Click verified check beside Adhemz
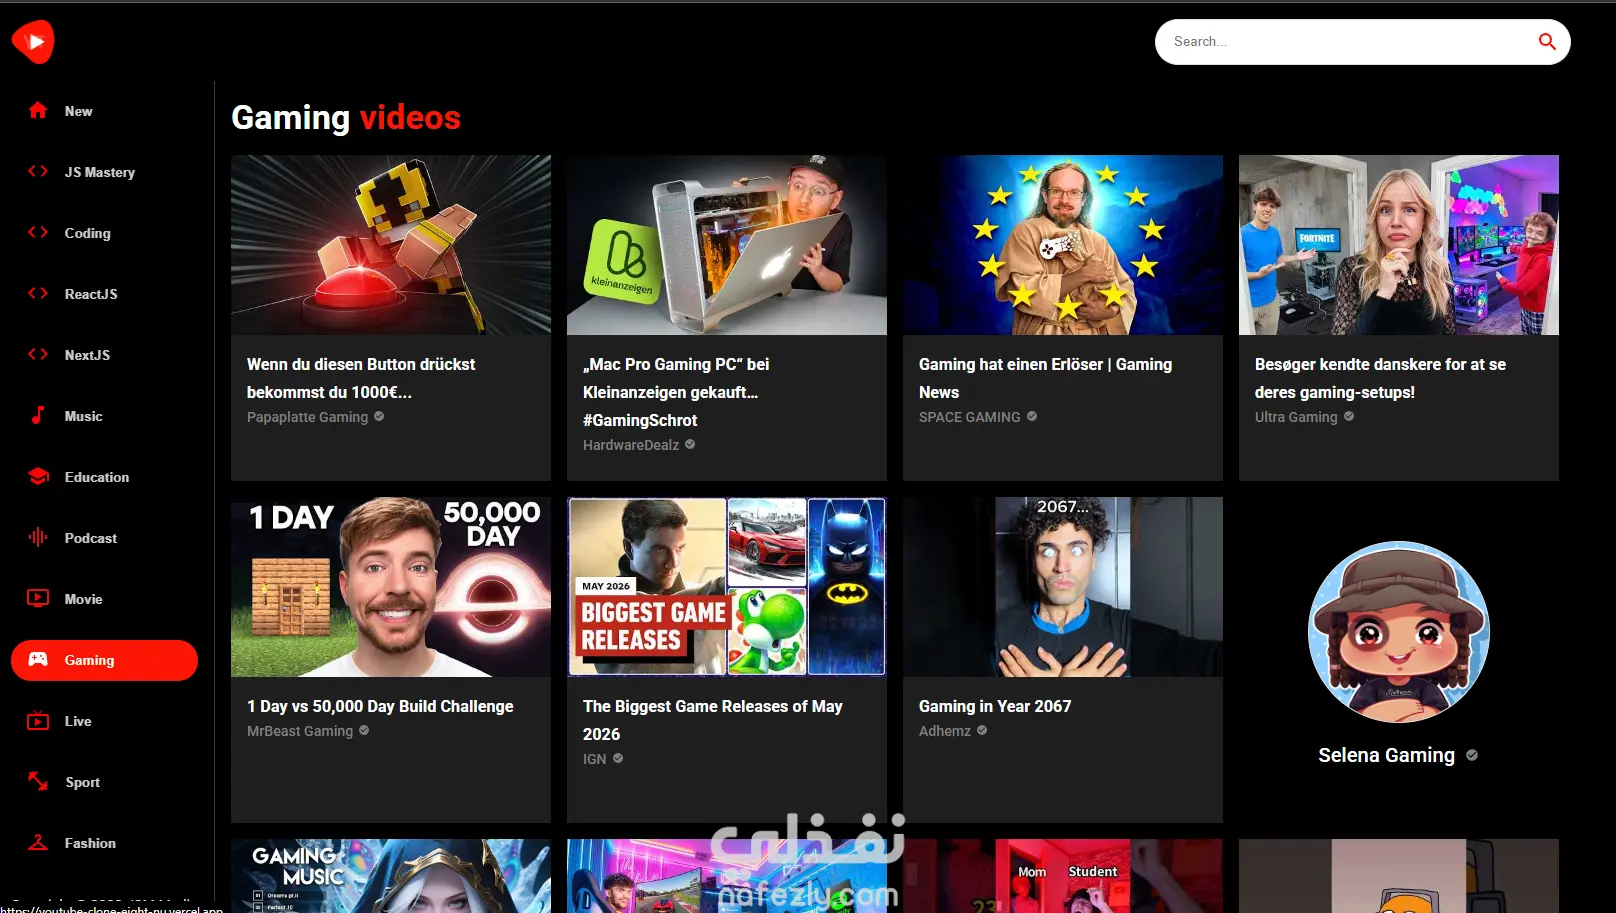Image resolution: width=1616 pixels, height=913 pixels. [x=982, y=731]
